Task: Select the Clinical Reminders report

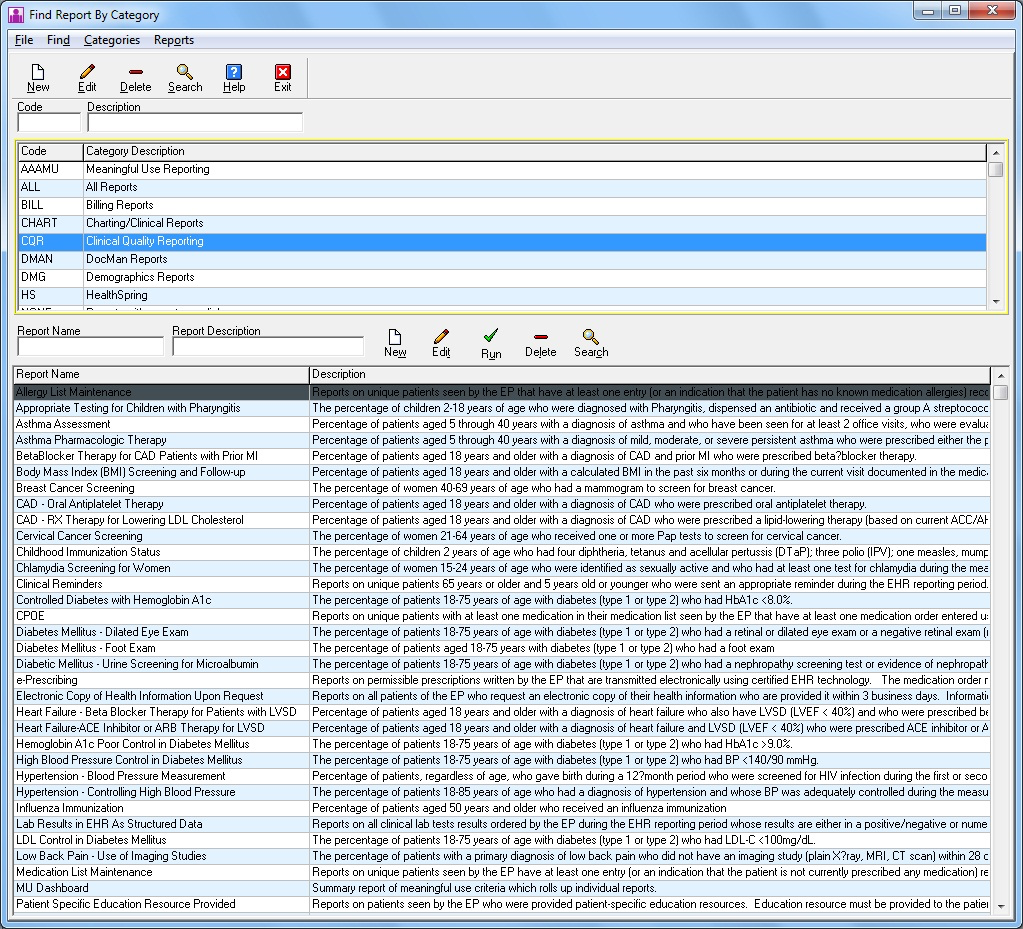Action: pos(502,584)
